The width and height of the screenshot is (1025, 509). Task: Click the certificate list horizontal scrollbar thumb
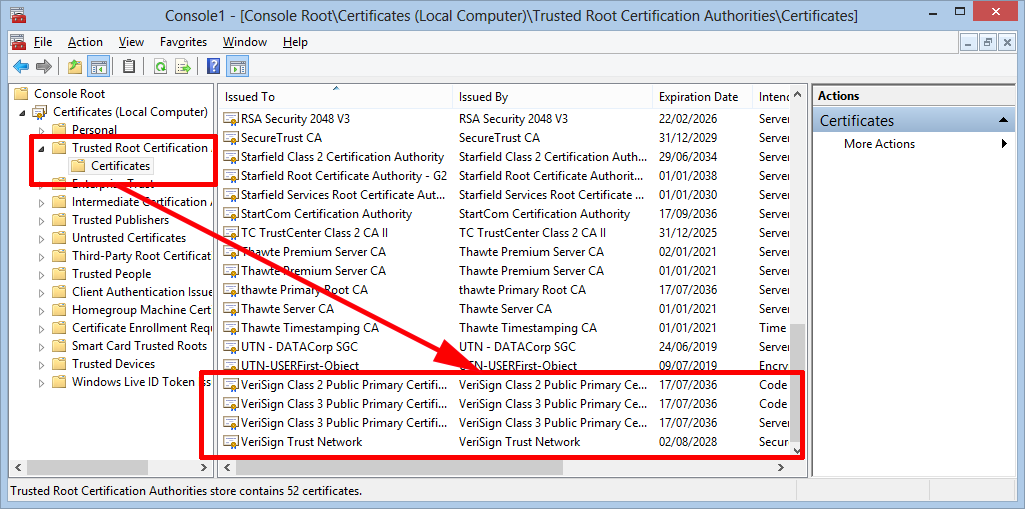pyautogui.click(x=399, y=468)
